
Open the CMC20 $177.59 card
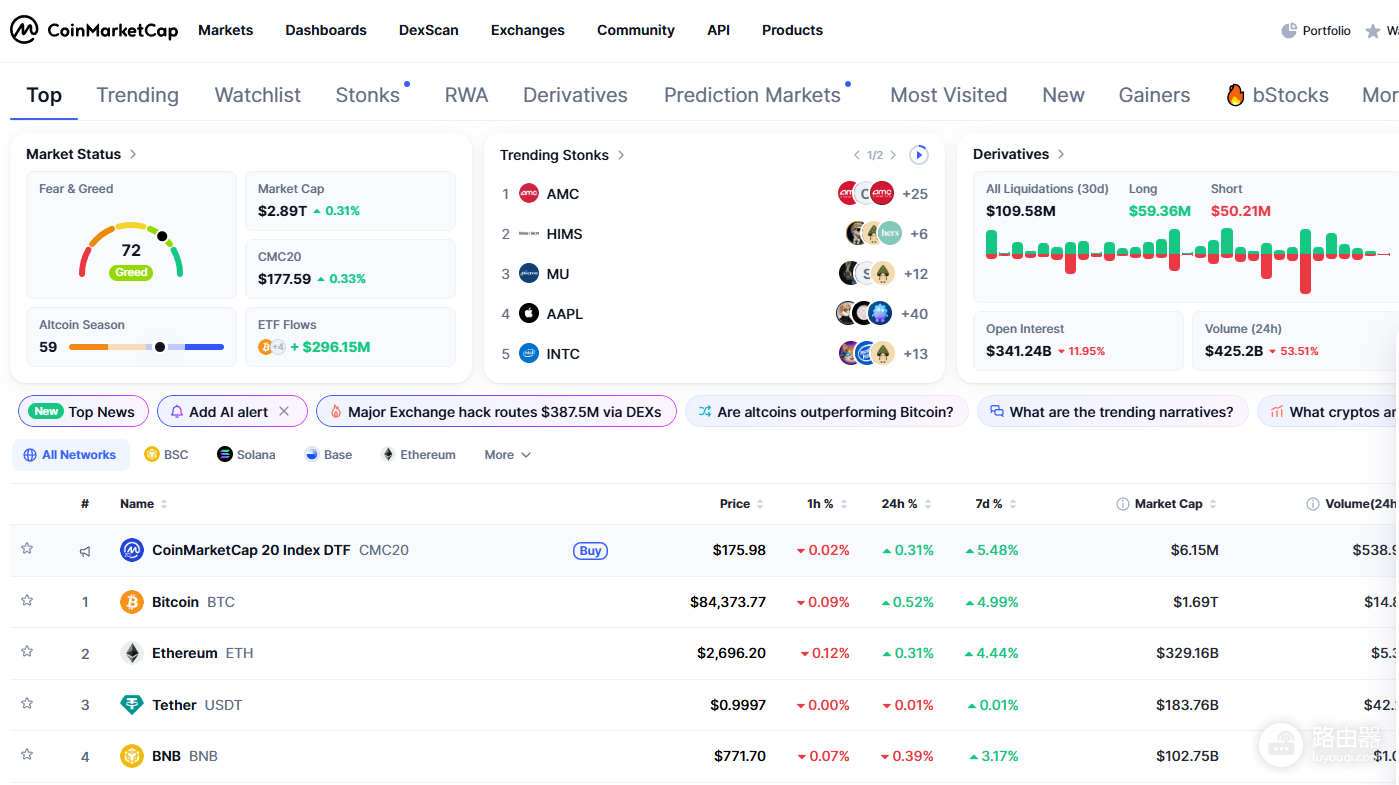[350, 269]
